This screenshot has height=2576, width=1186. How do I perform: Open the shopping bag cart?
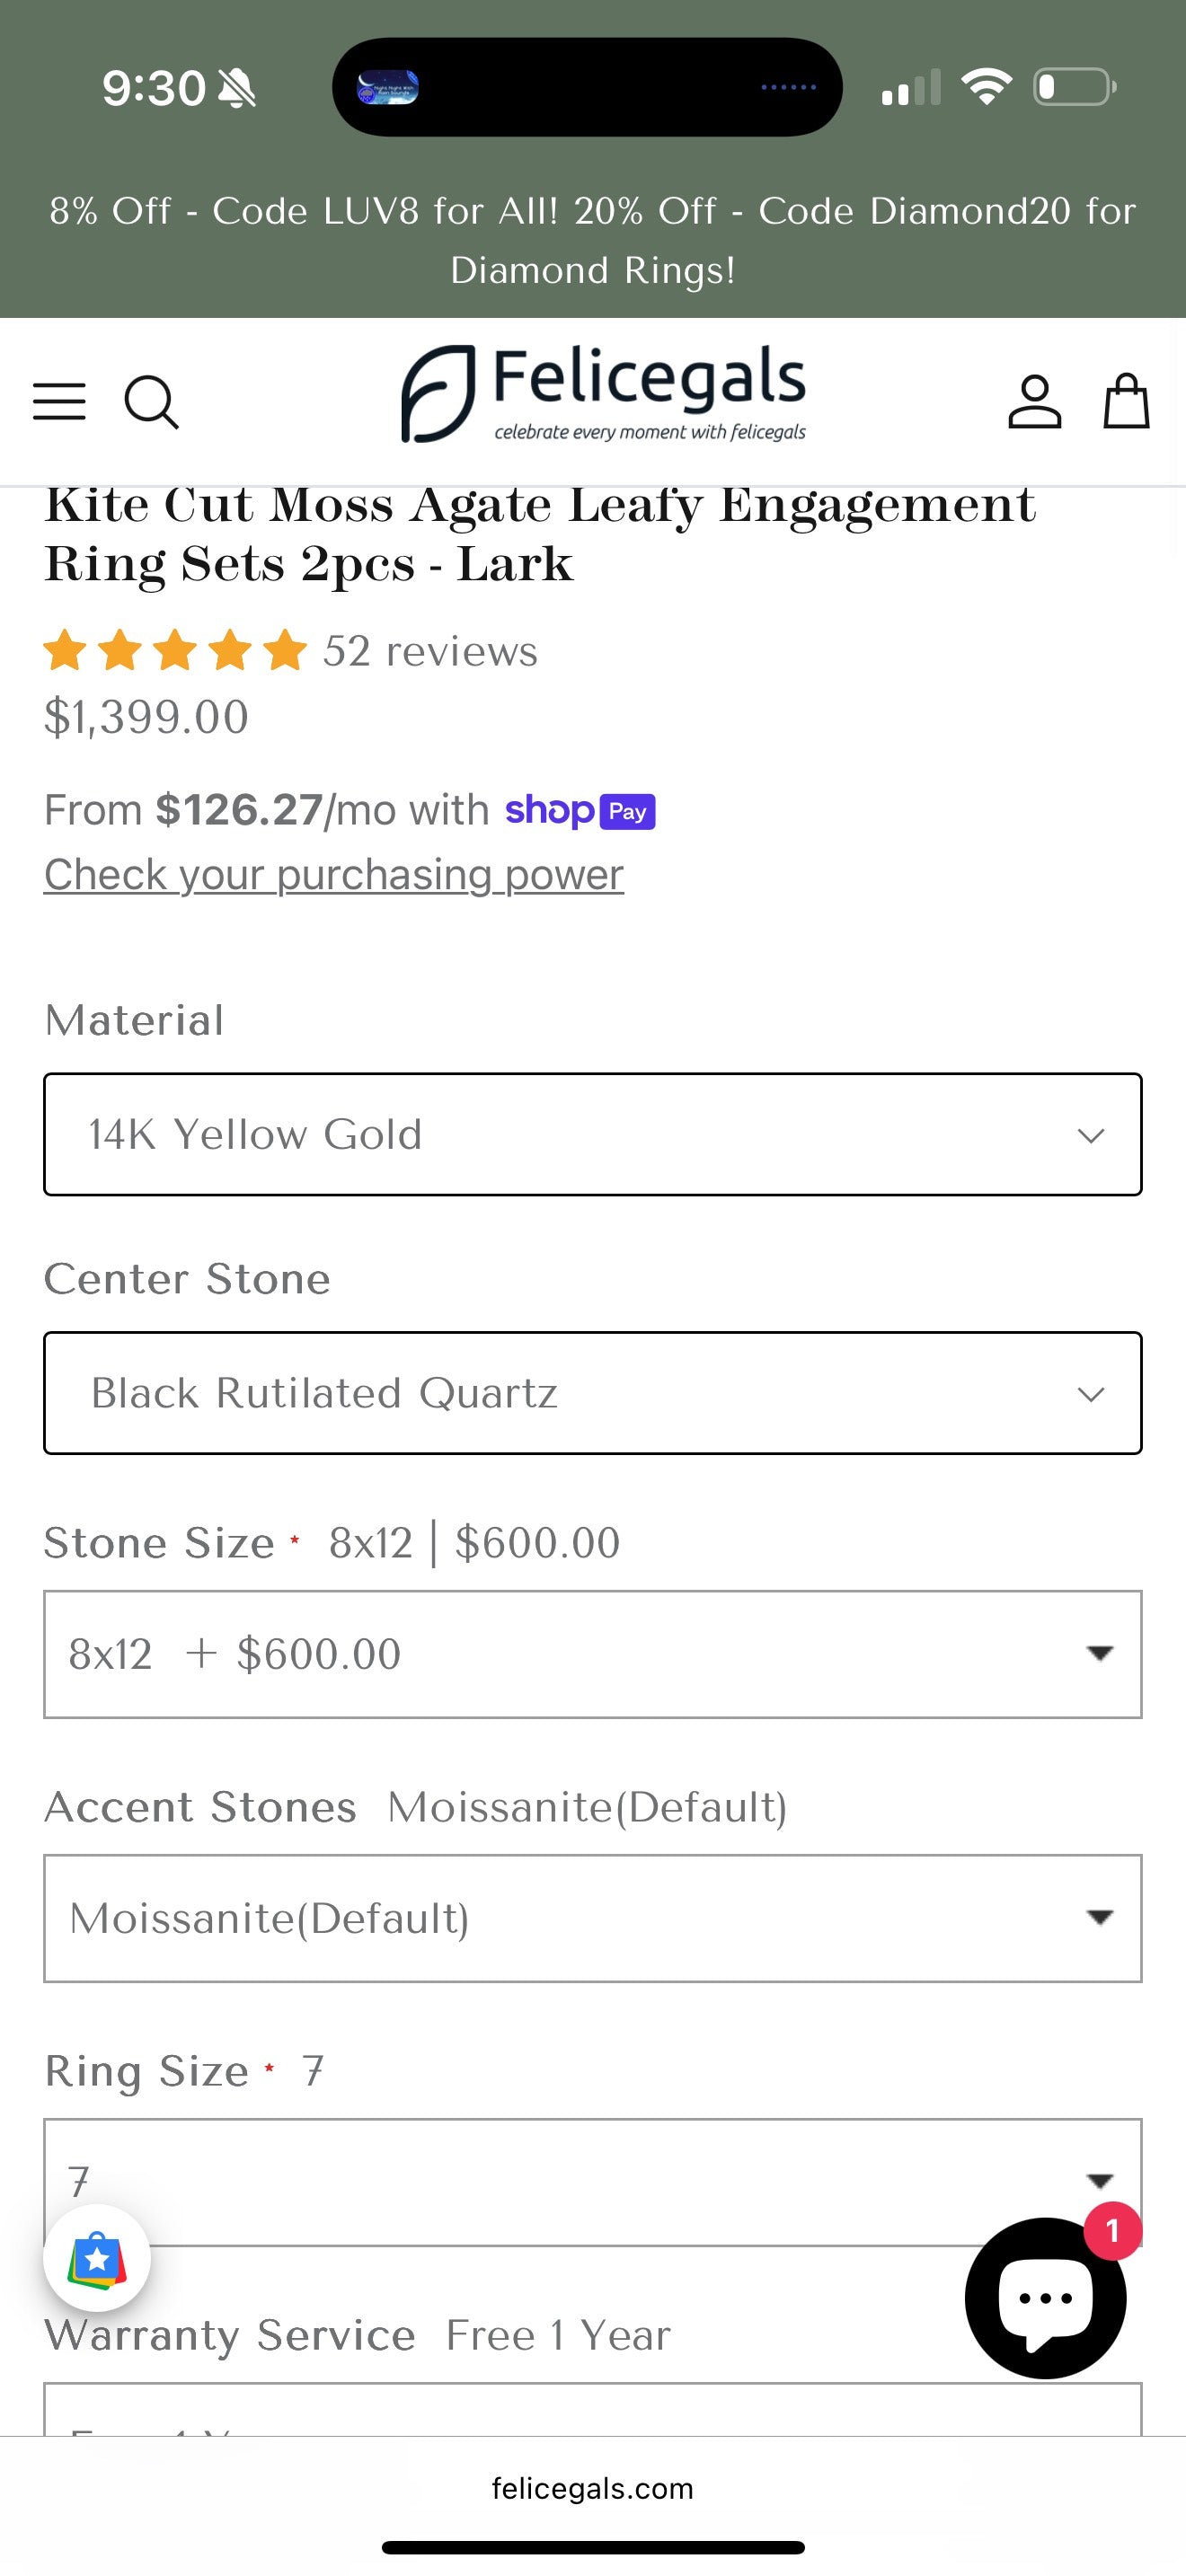click(1126, 401)
